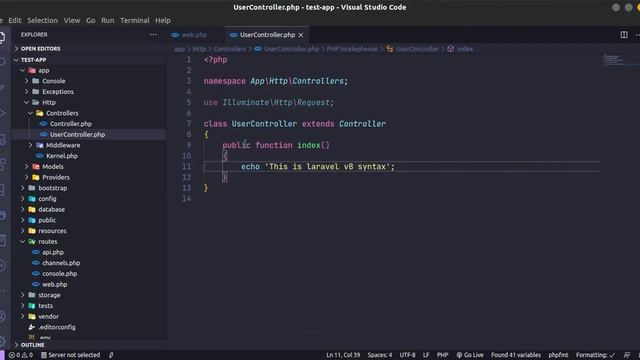Click 'Ln 11, Col 39' cursor position
Screen dimensions: 640x360
343,355
